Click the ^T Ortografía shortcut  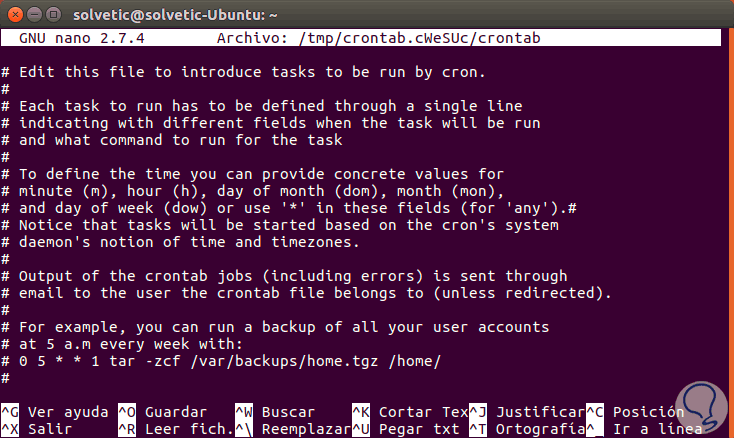pyautogui.click(x=526, y=428)
